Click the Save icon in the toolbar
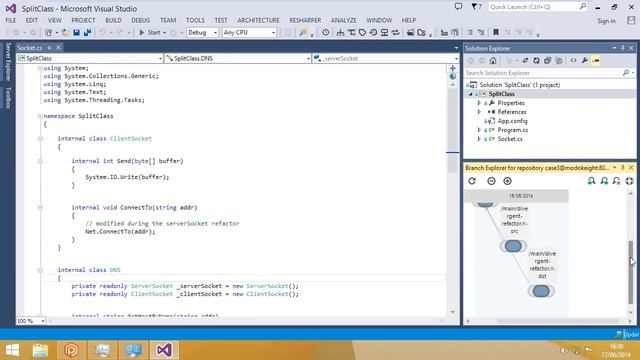 tap(76, 33)
